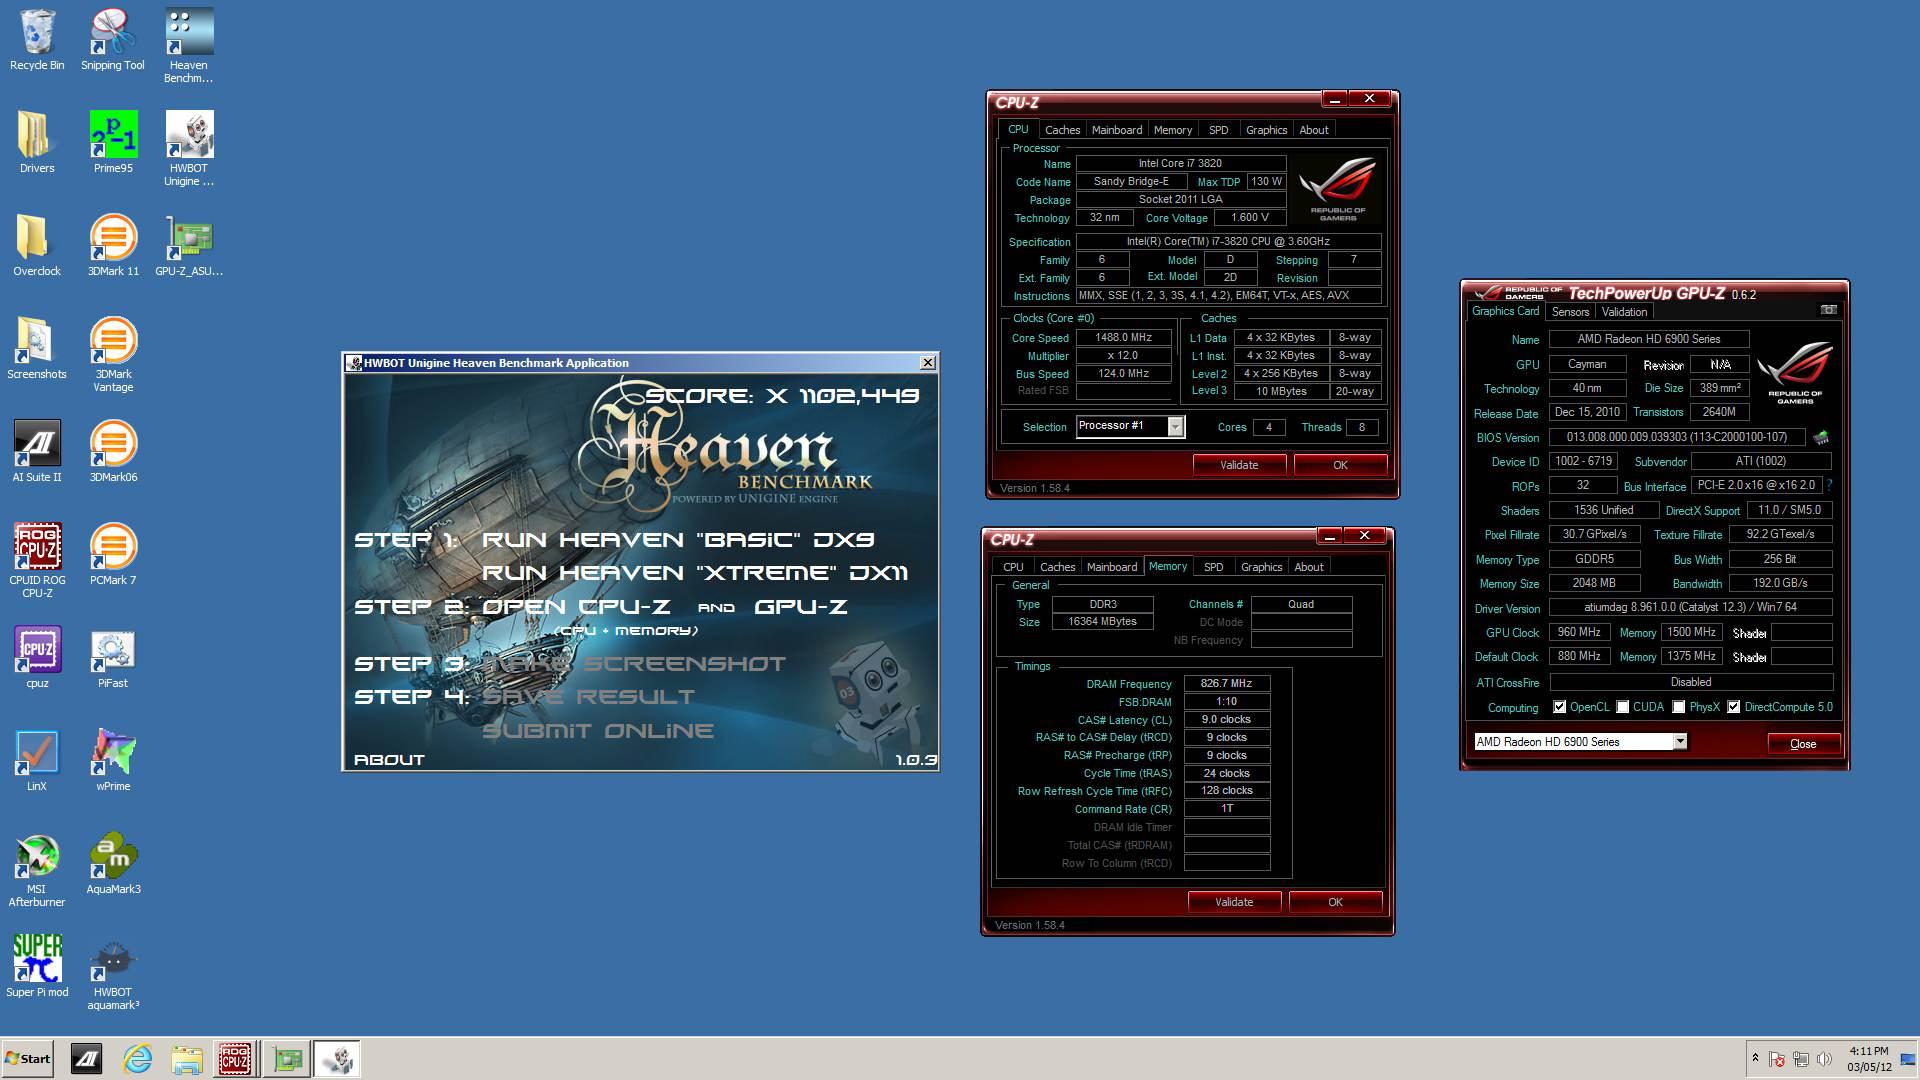Switch to the Sensors tab in GPU-Z
This screenshot has height=1080, width=1920.
pyautogui.click(x=1570, y=312)
